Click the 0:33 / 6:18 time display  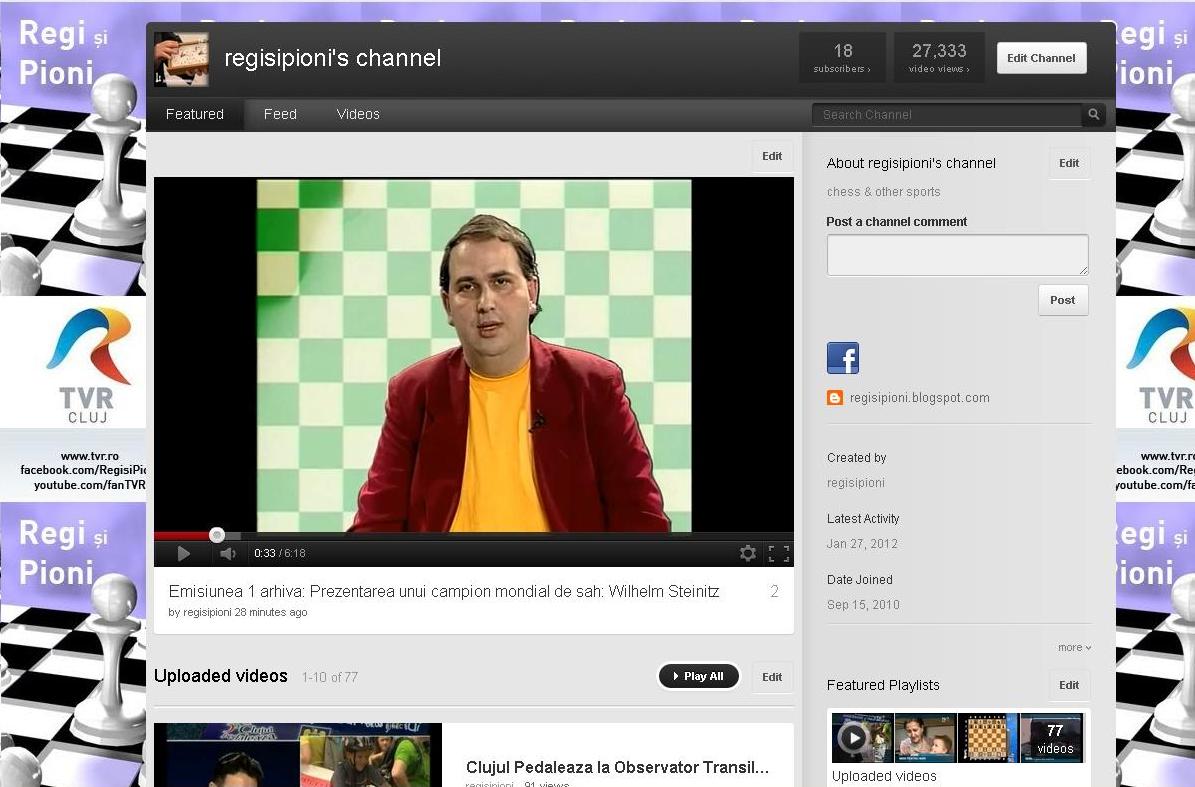point(280,553)
